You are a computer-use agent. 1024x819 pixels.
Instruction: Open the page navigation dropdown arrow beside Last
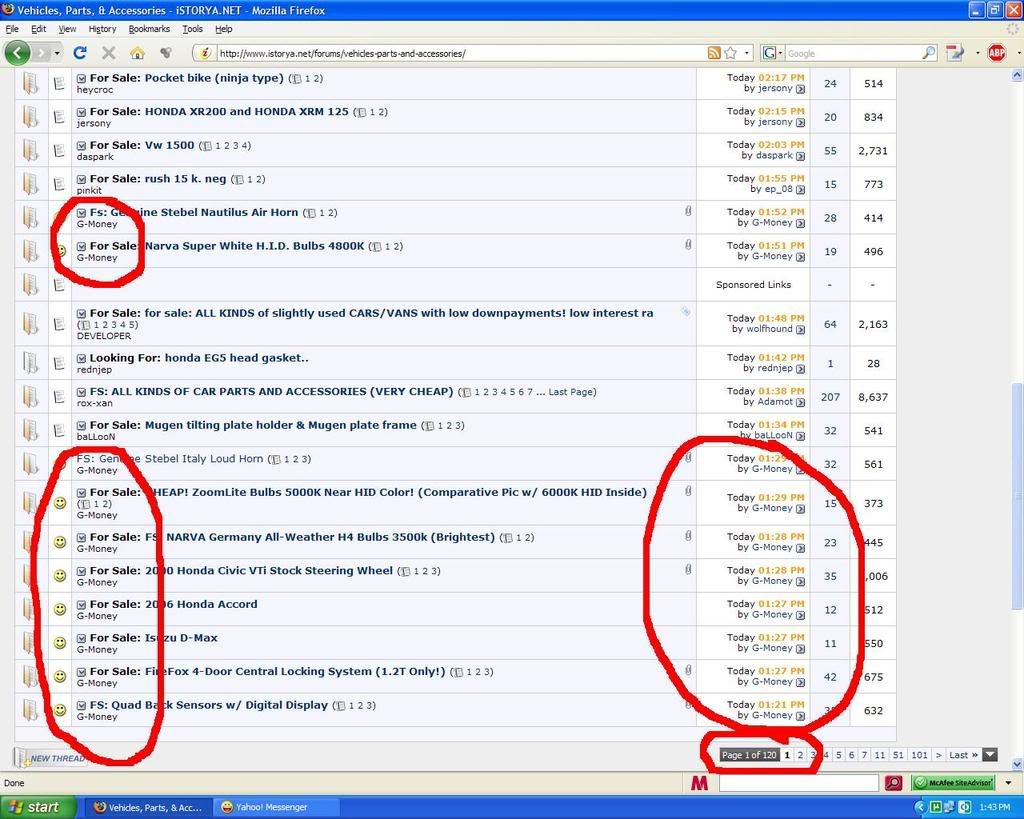pos(990,755)
